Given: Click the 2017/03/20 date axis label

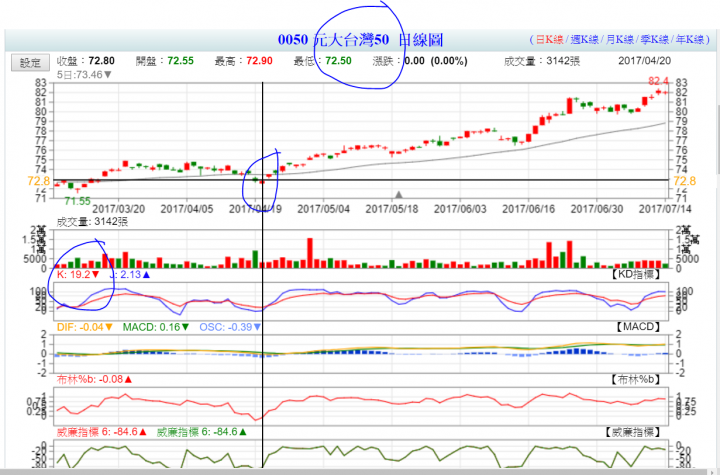Looking at the screenshot, I should 118,209.
